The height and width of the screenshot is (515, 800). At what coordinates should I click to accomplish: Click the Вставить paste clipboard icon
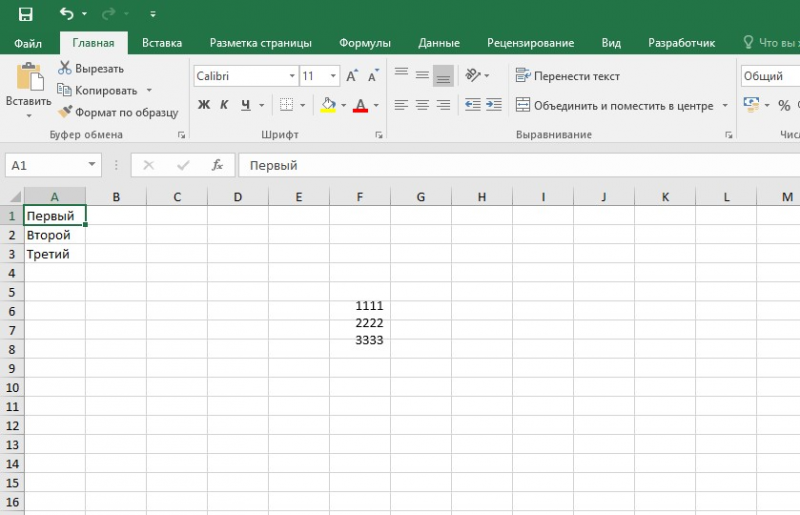pos(29,77)
